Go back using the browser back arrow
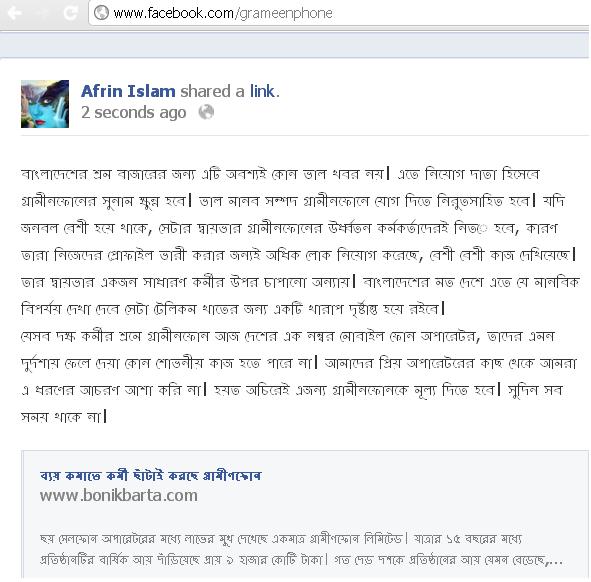This screenshot has height=582, width=591. pyautogui.click(x=15, y=13)
